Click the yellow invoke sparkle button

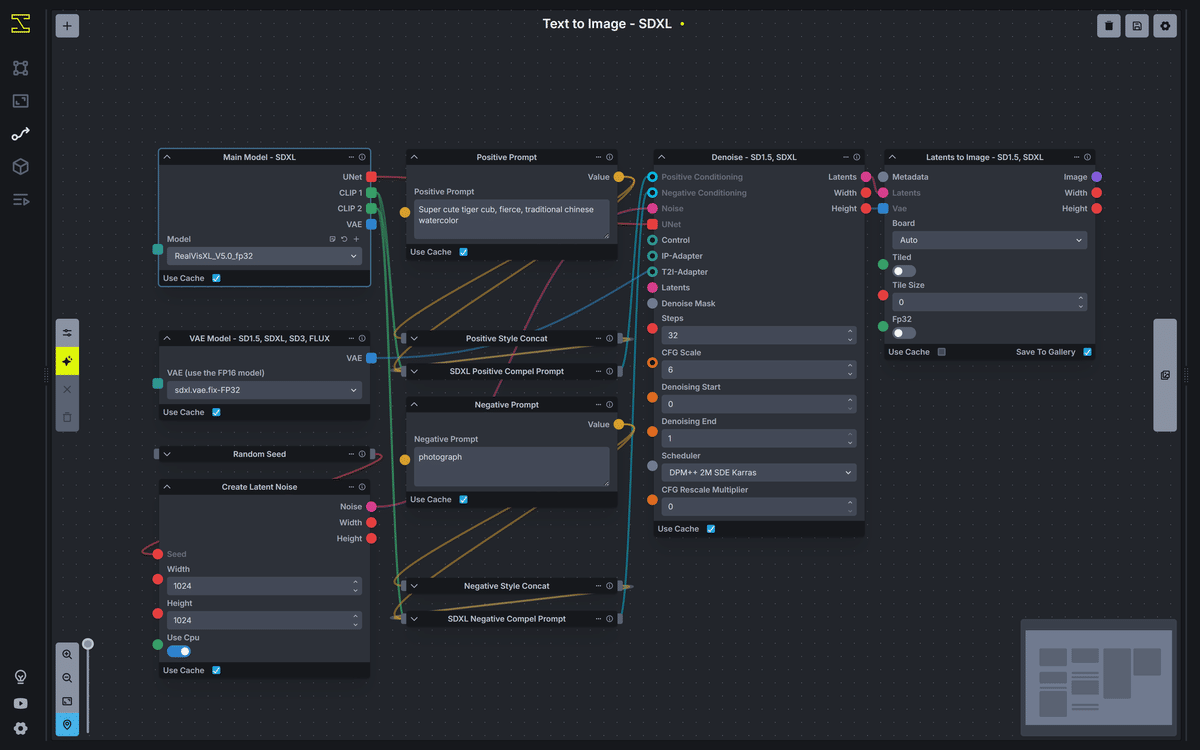[67, 361]
